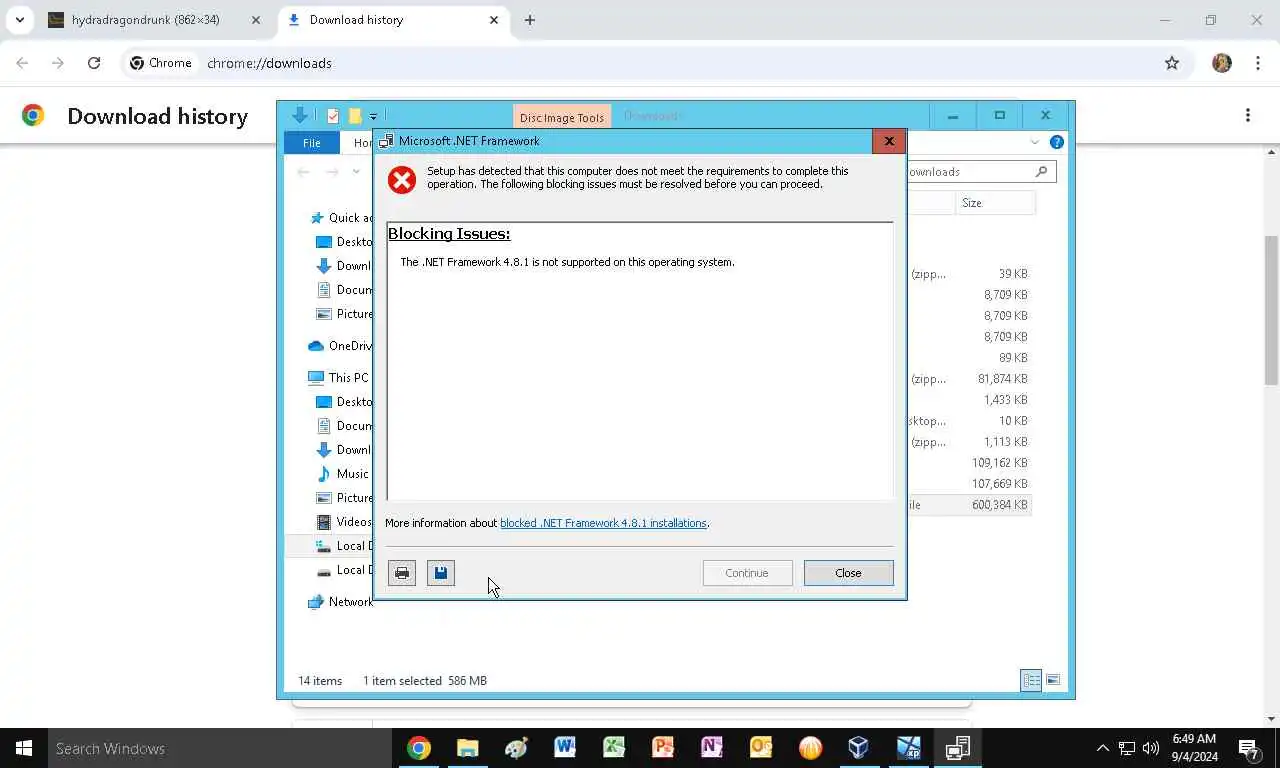1280x768 pixels.
Task: Switch Explorer to details view icon
Action: (1031, 680)
